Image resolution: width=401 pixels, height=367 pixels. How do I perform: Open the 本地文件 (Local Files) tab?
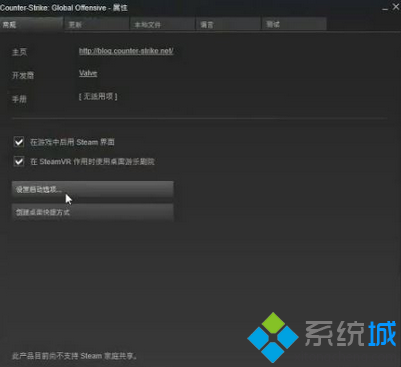pyautogui.click(x=162, y=25)
